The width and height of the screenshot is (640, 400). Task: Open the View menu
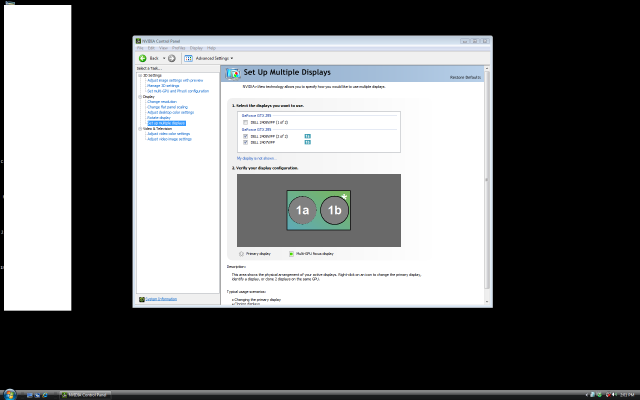point(163,48)
